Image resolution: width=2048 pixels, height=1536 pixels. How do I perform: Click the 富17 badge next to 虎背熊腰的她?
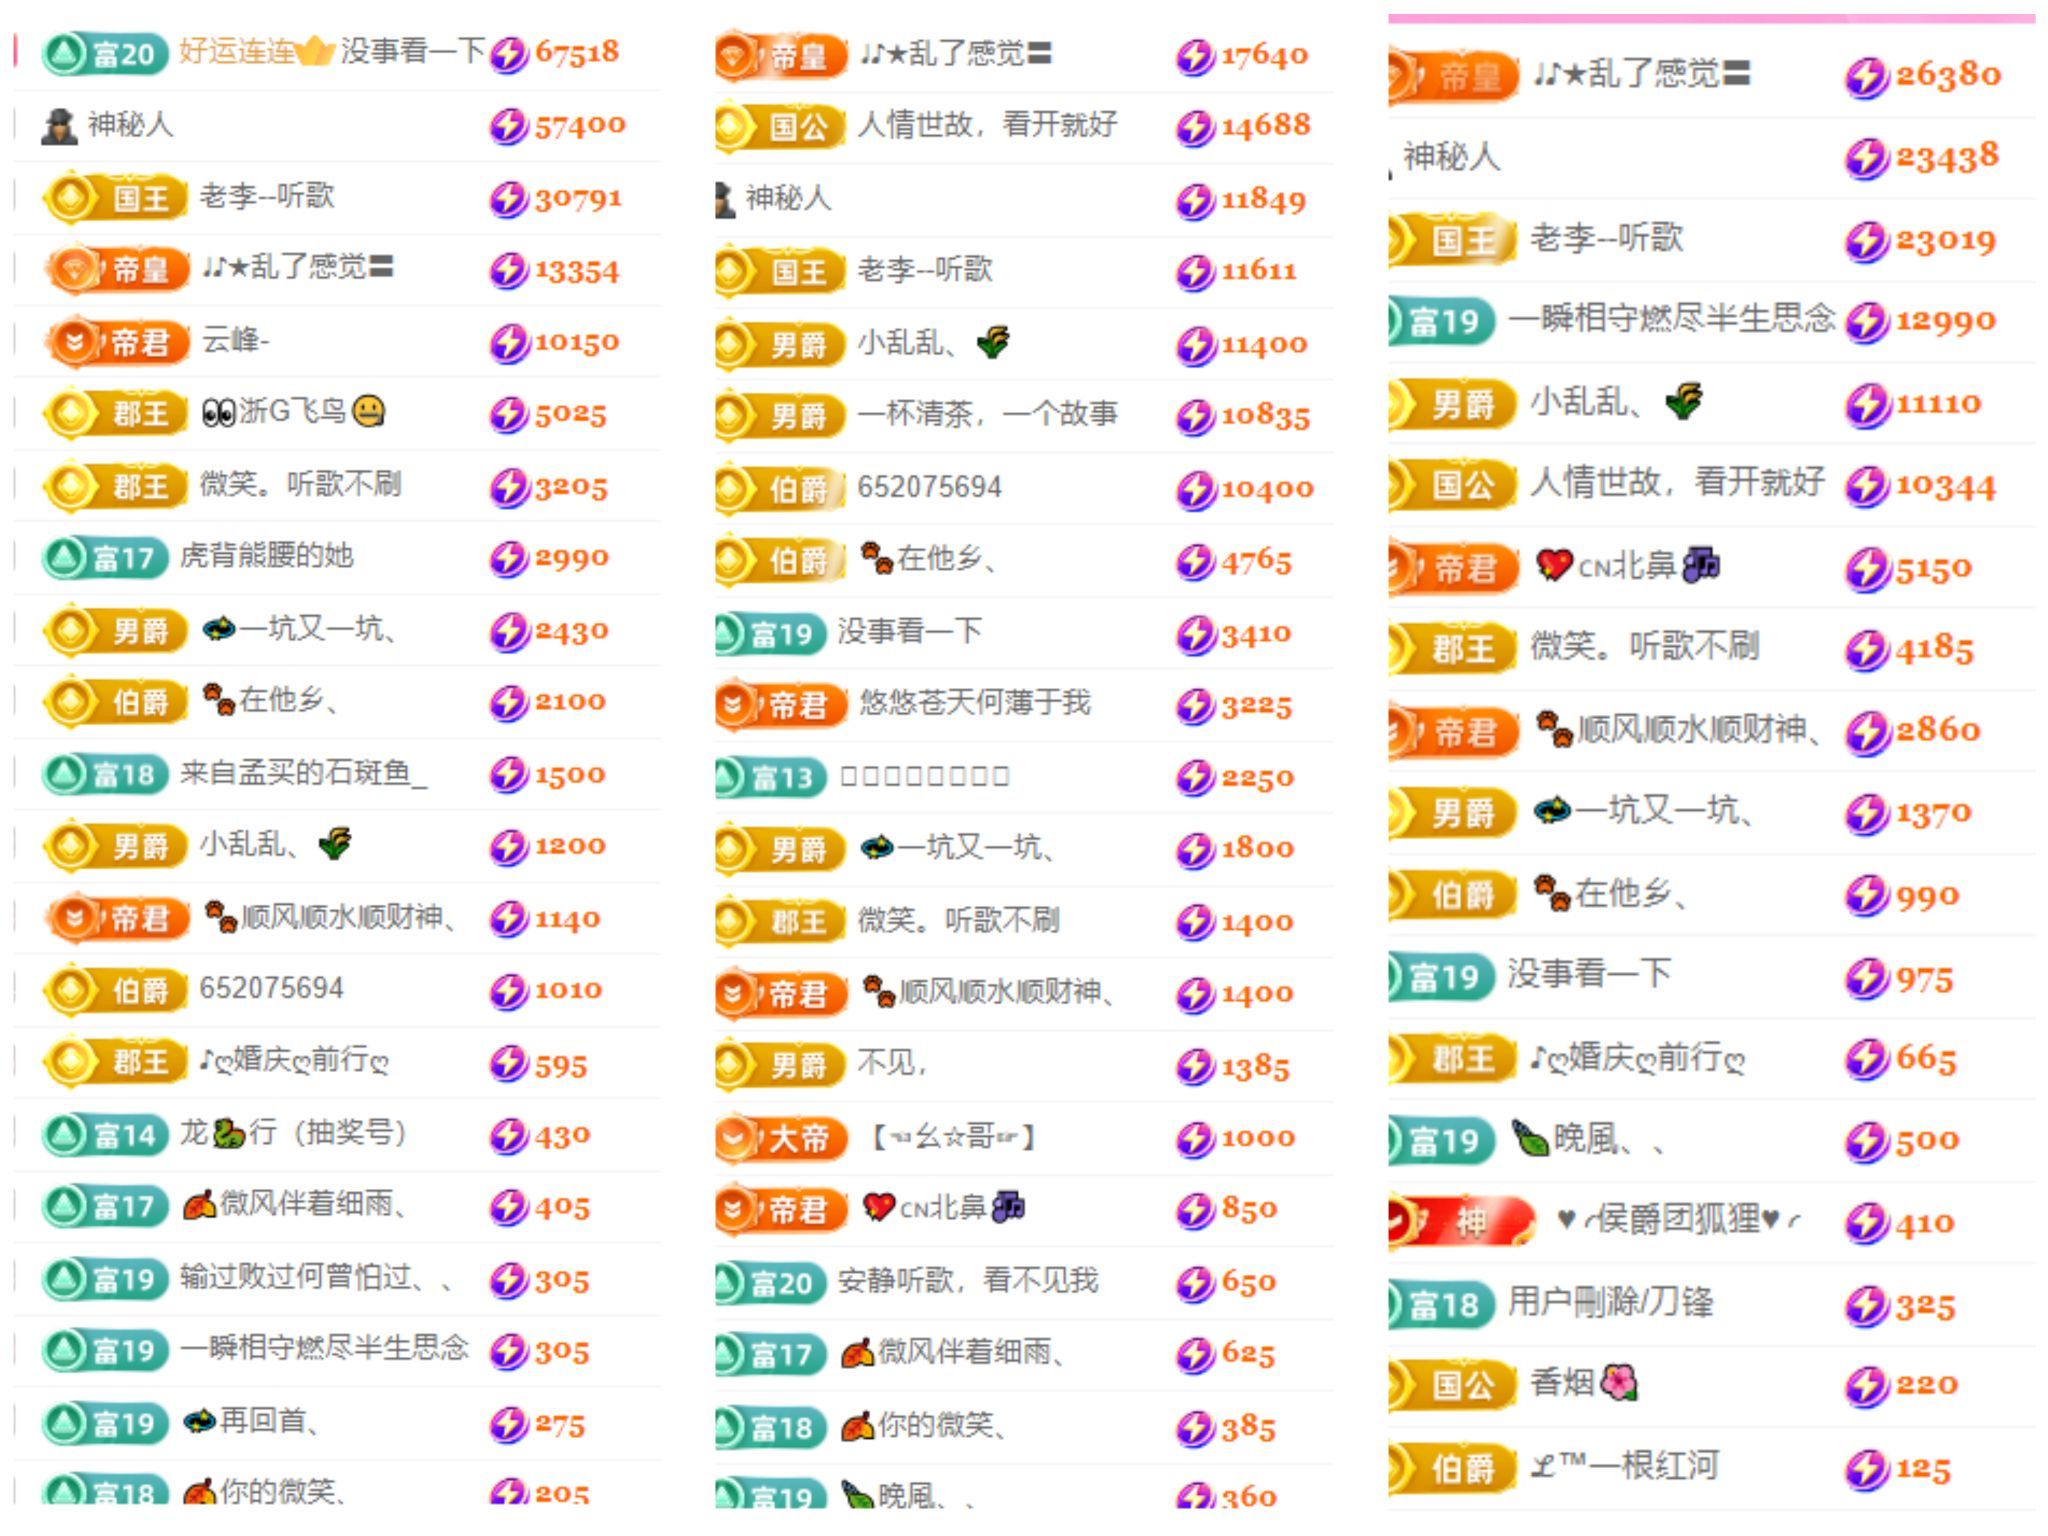pyautogui.click(x=105, y=557)
